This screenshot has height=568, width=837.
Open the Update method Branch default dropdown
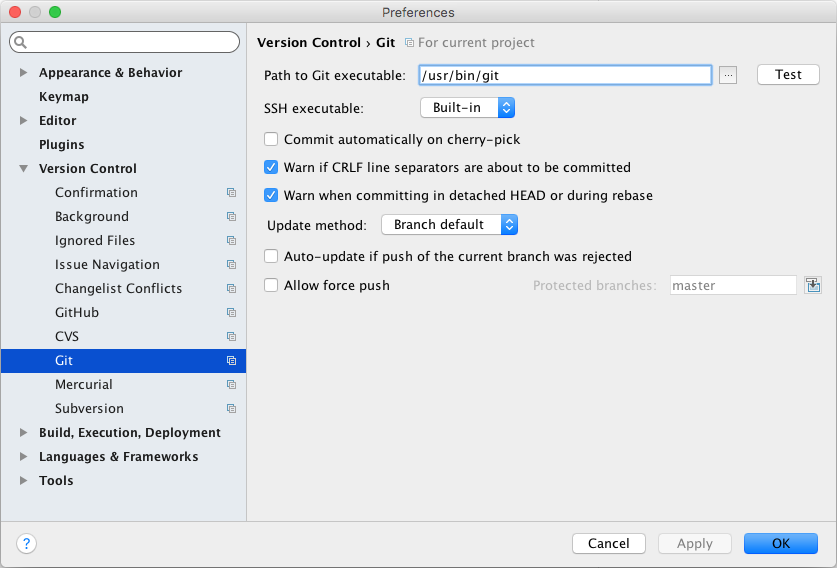[x=449, y=225]
